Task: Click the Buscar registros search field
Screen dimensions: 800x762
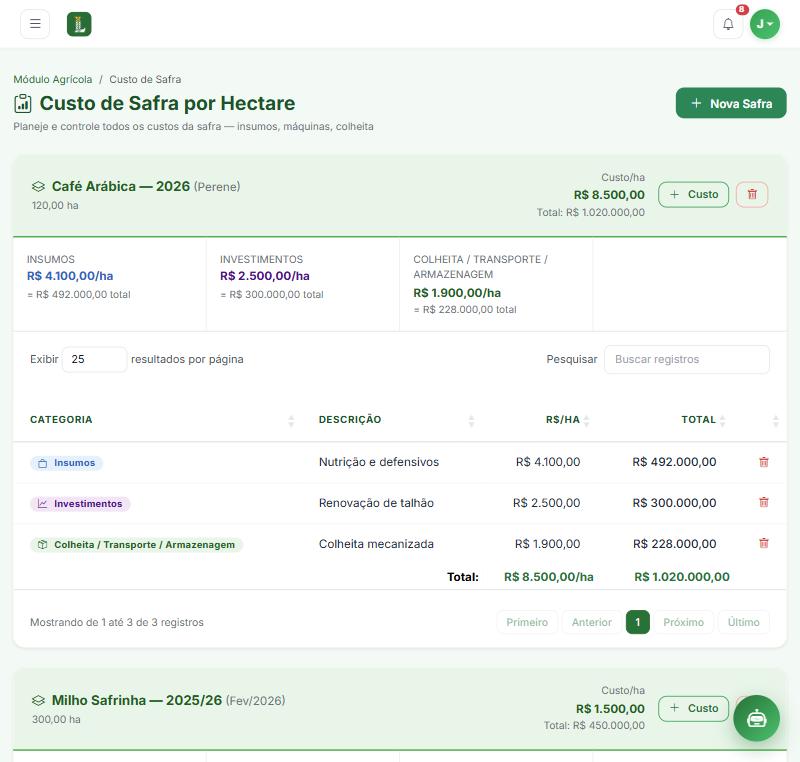Action: pos(687,360)
